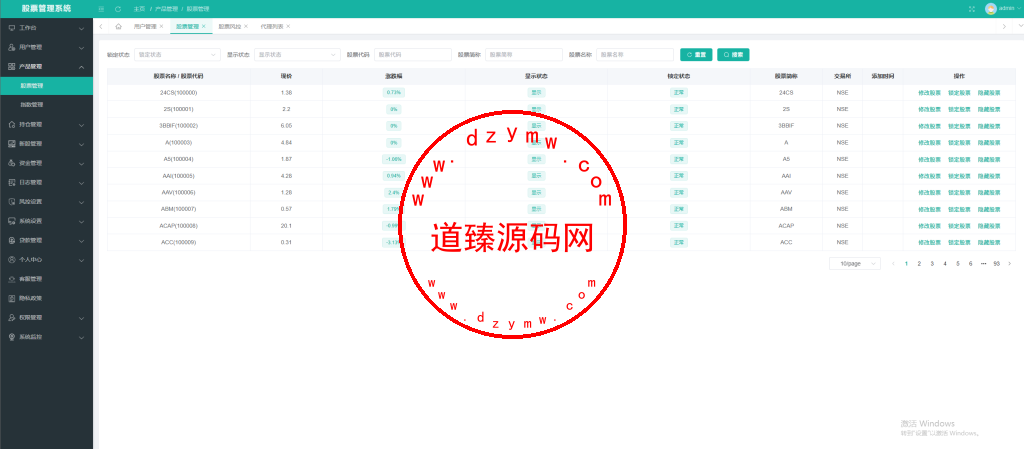Click the next-page arrow in pagination
This screenshot has width=1024, height=449.
(x=1010, y=264)
